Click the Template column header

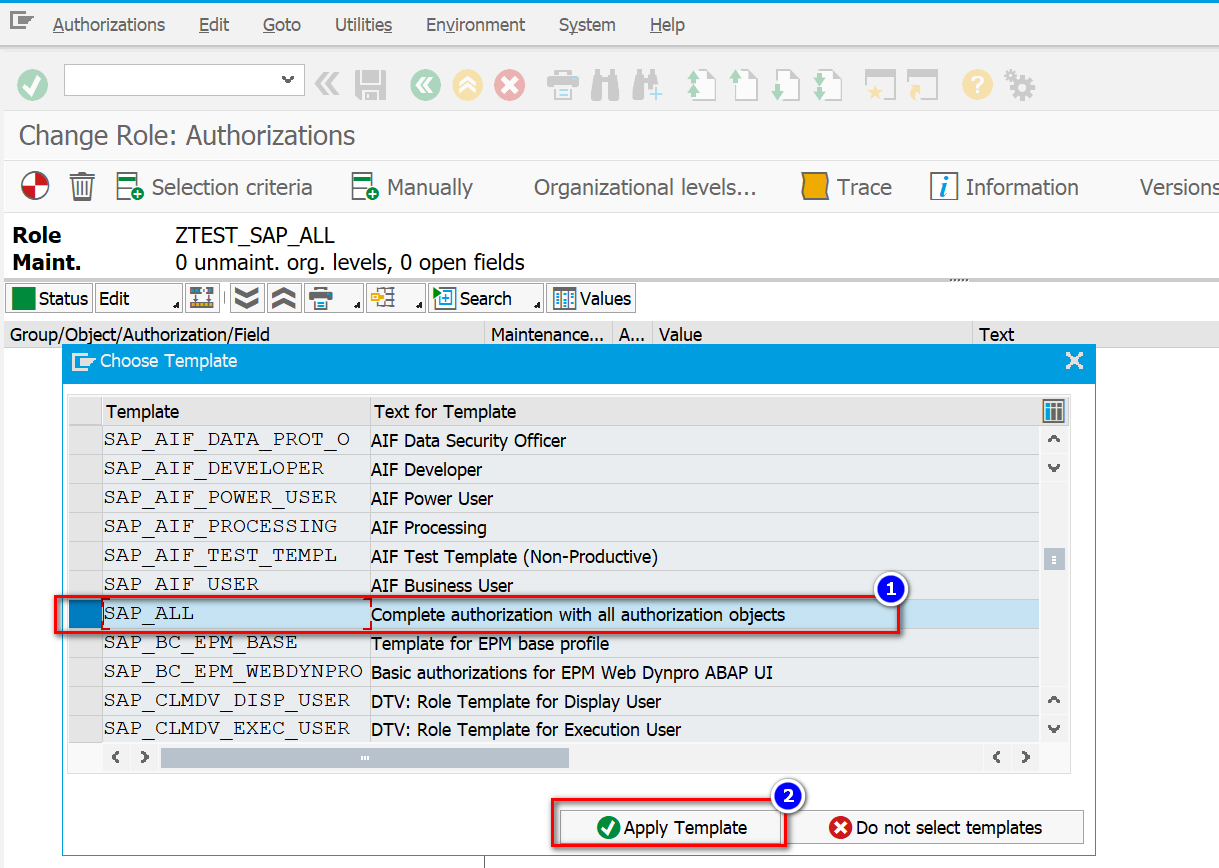236,411
